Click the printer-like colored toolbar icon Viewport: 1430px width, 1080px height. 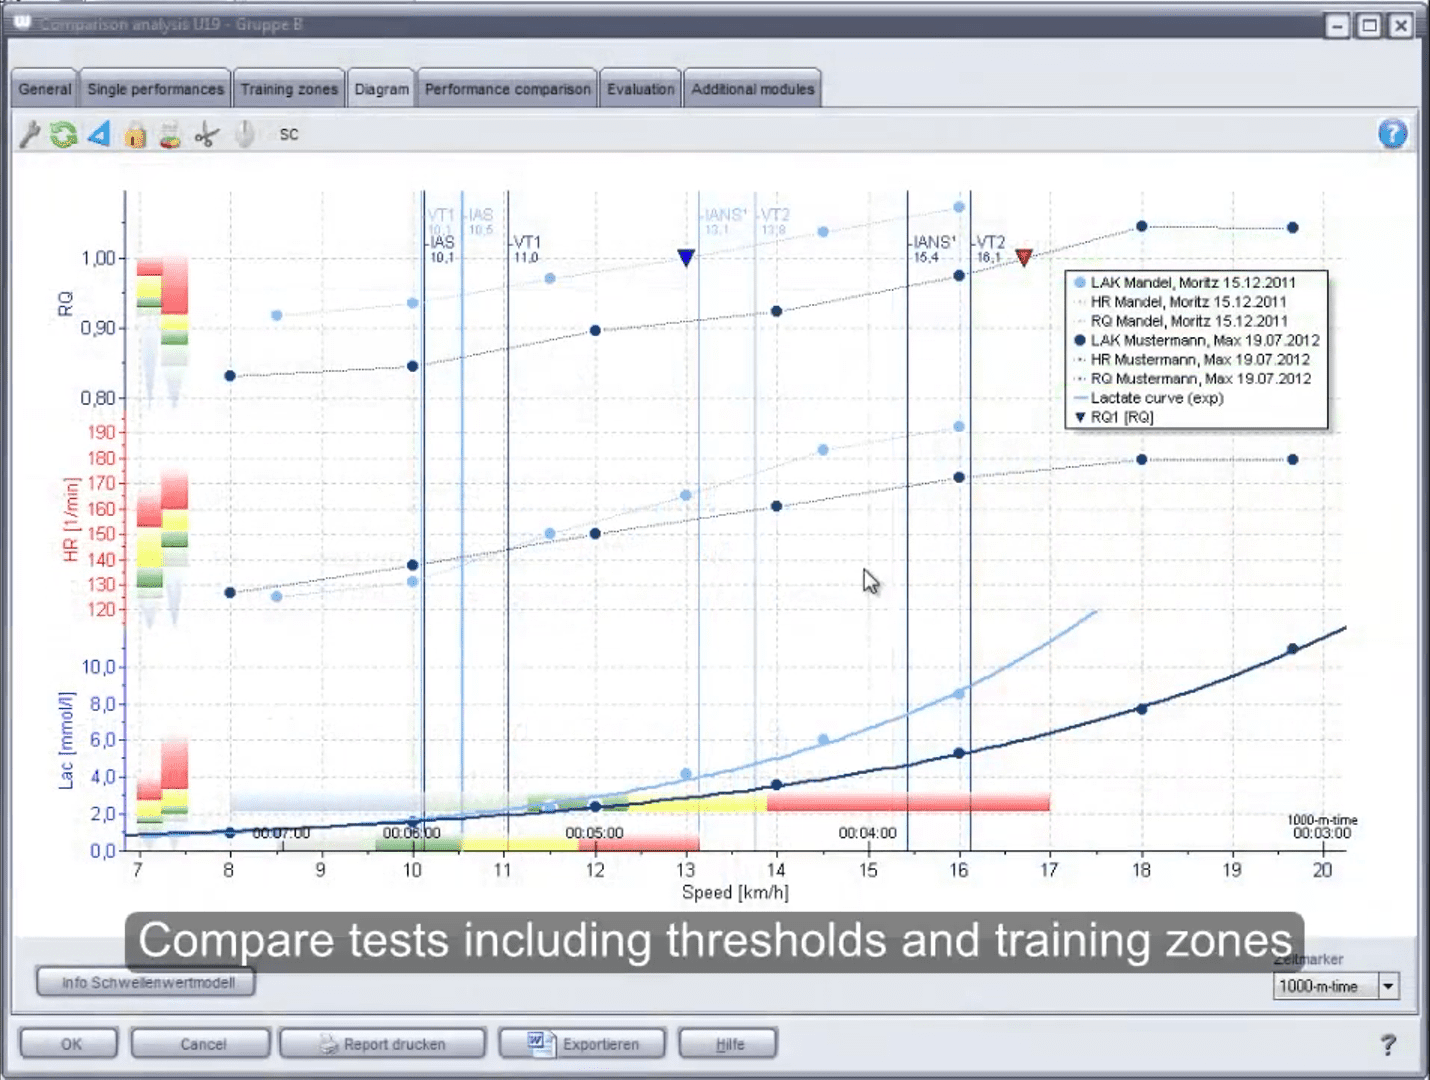pos(171,134)
